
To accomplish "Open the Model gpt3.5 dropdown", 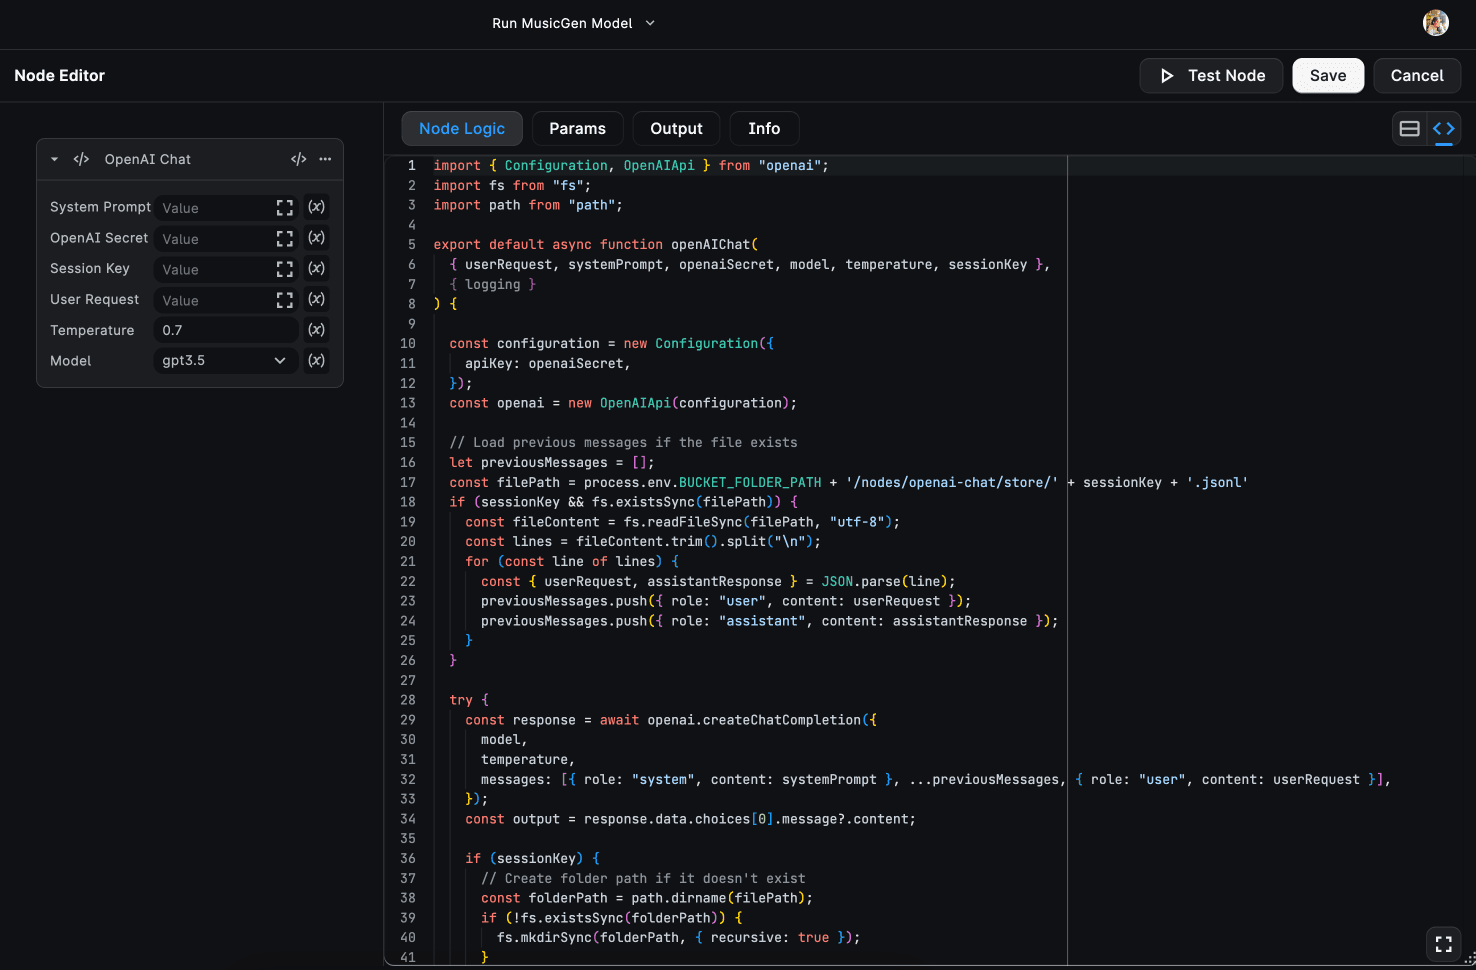I will point(225,360).
